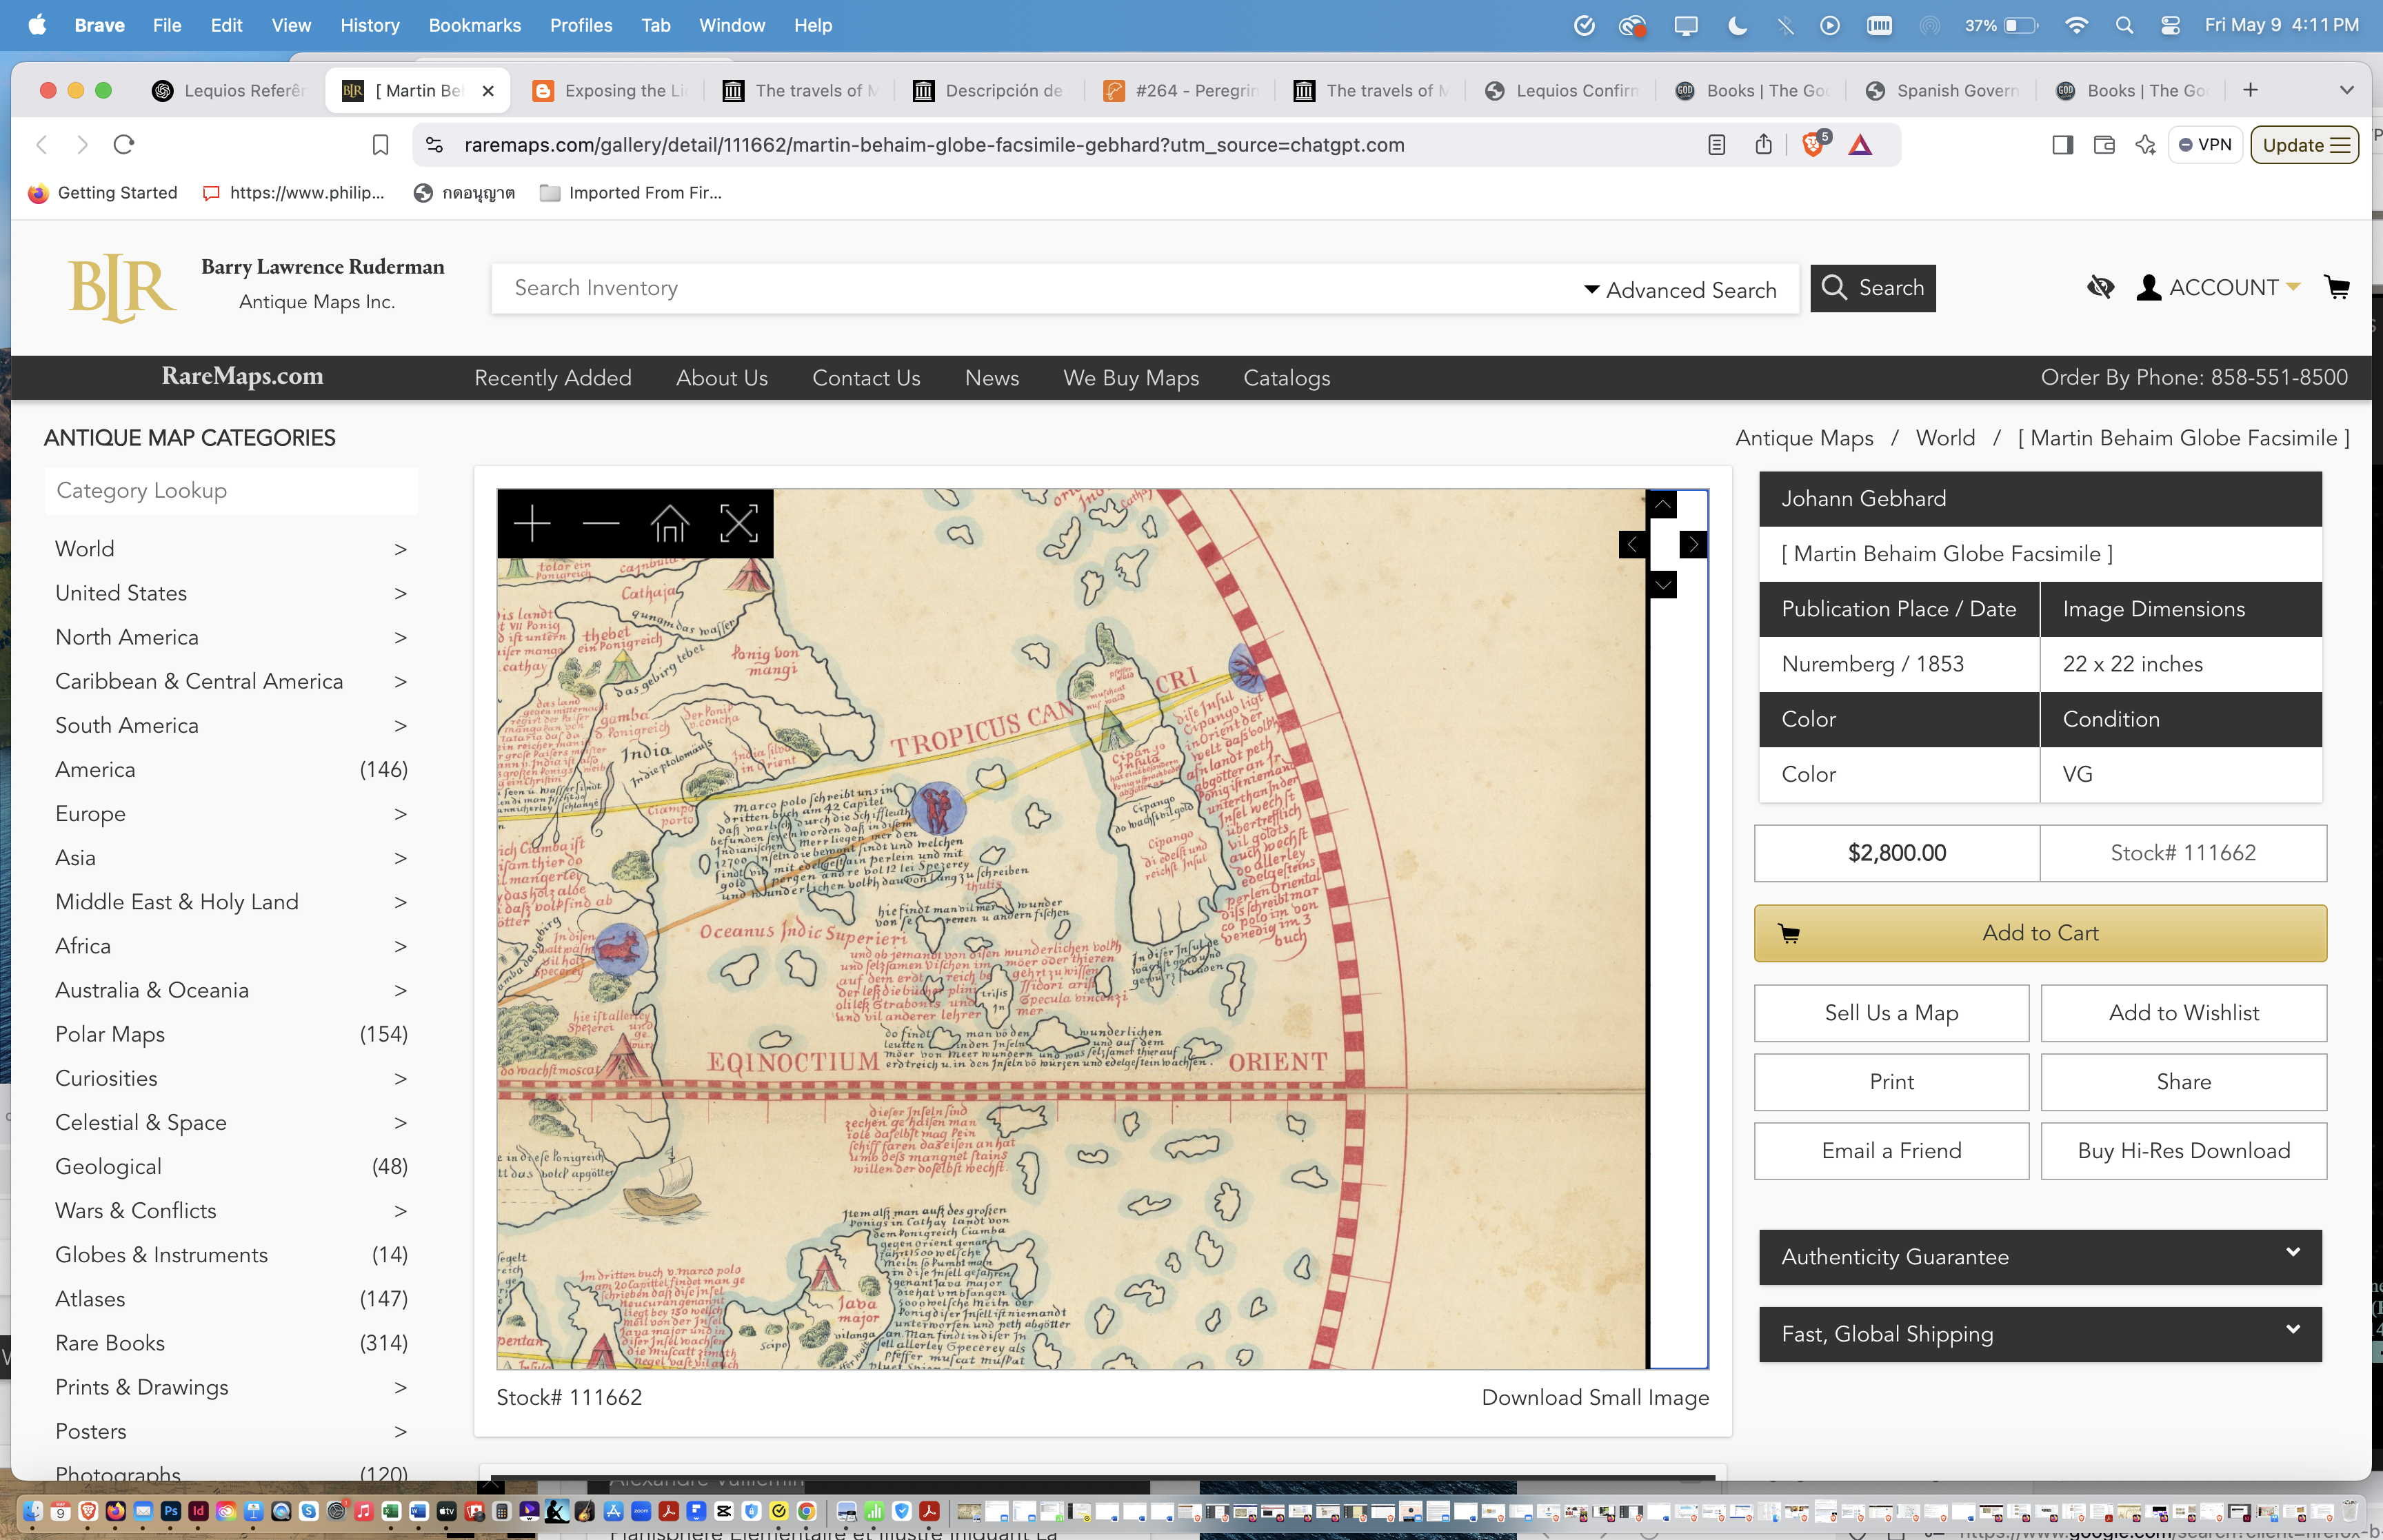Image resolution: width=2383 pixels, height=1540 pixels.
Task: Expand Fast, Global Shipping section
Action: tap(2040, 1334)
